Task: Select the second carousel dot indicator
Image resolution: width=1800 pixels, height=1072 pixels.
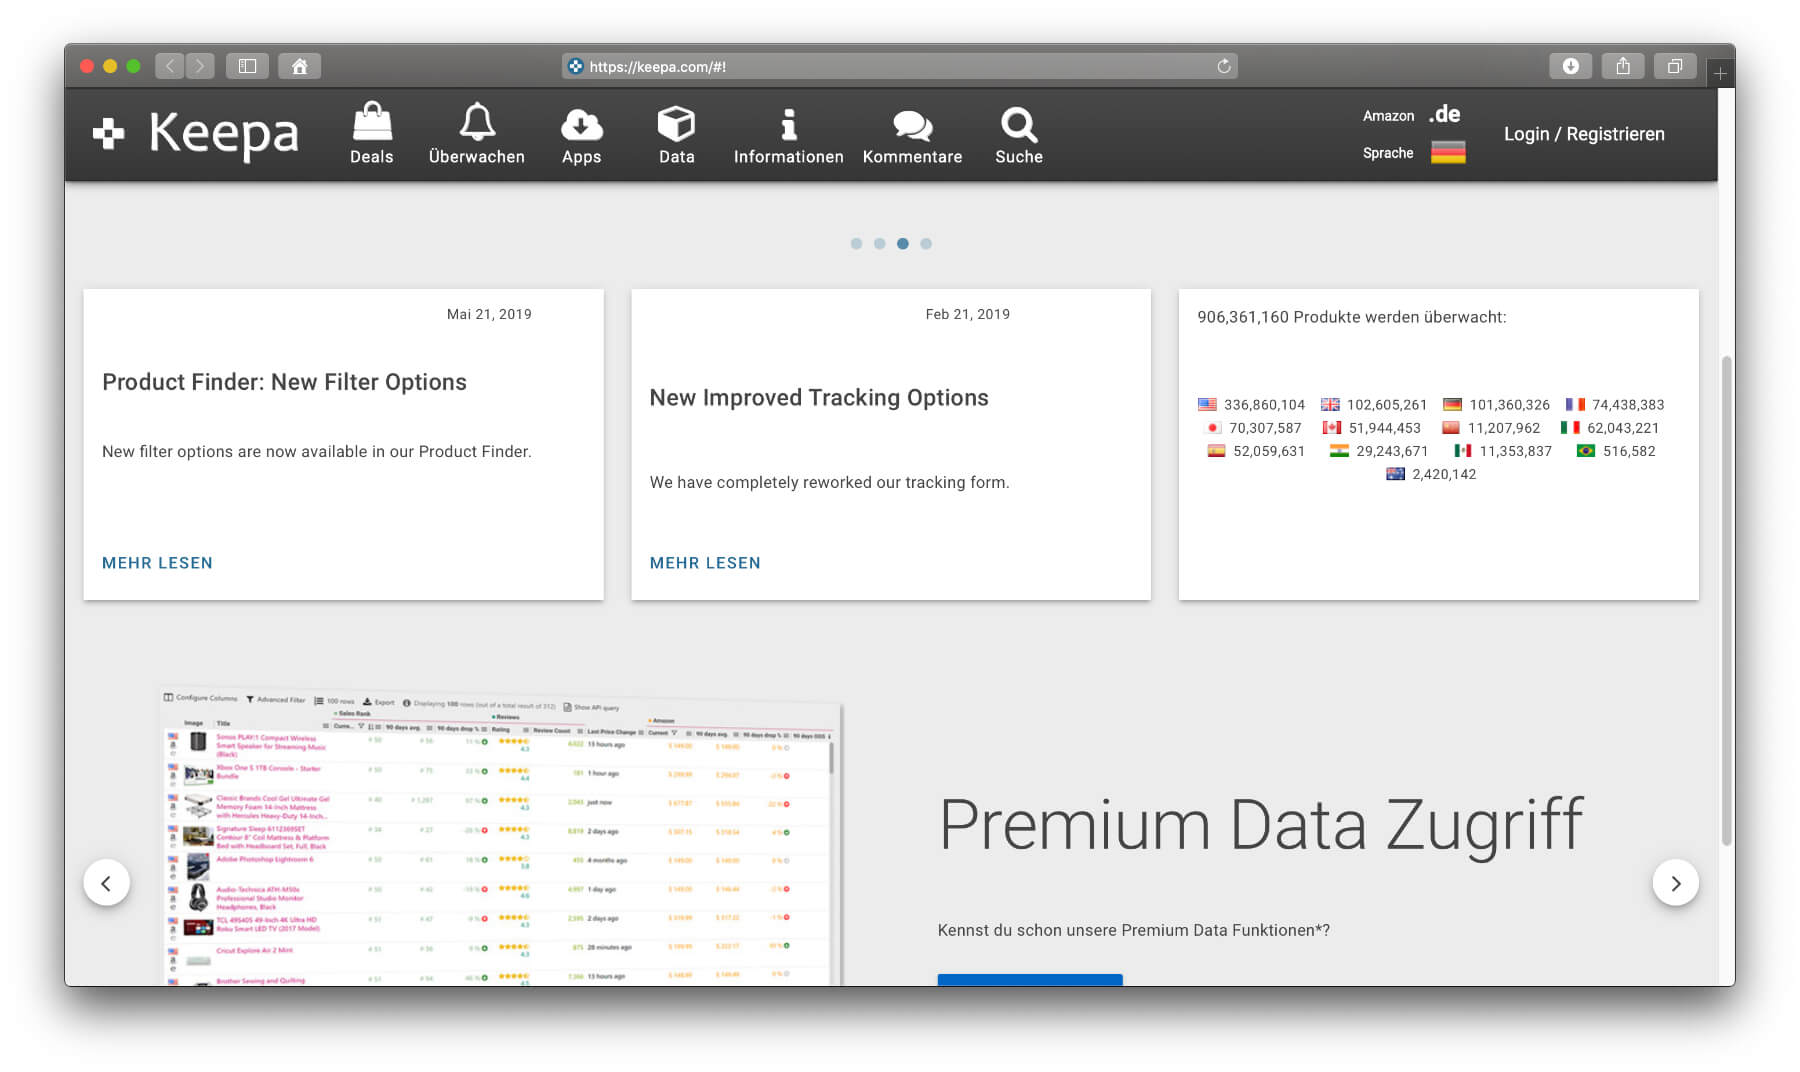Action: pos(879,244)
